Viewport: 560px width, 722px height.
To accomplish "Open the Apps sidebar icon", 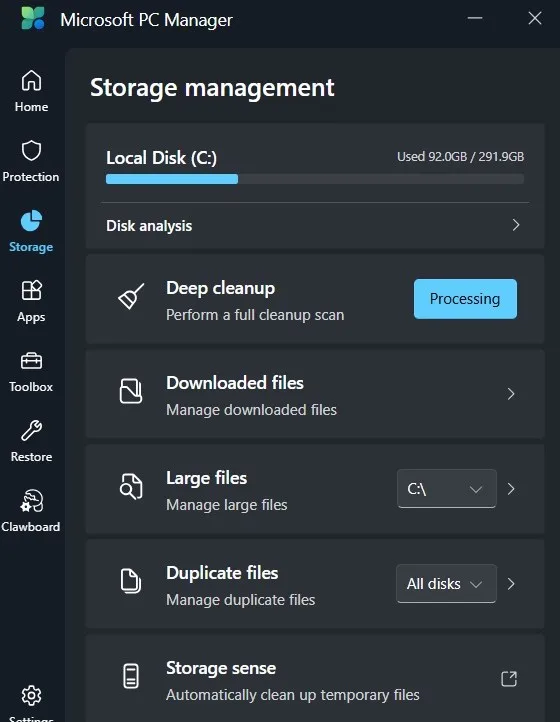I will coord(31,291).
